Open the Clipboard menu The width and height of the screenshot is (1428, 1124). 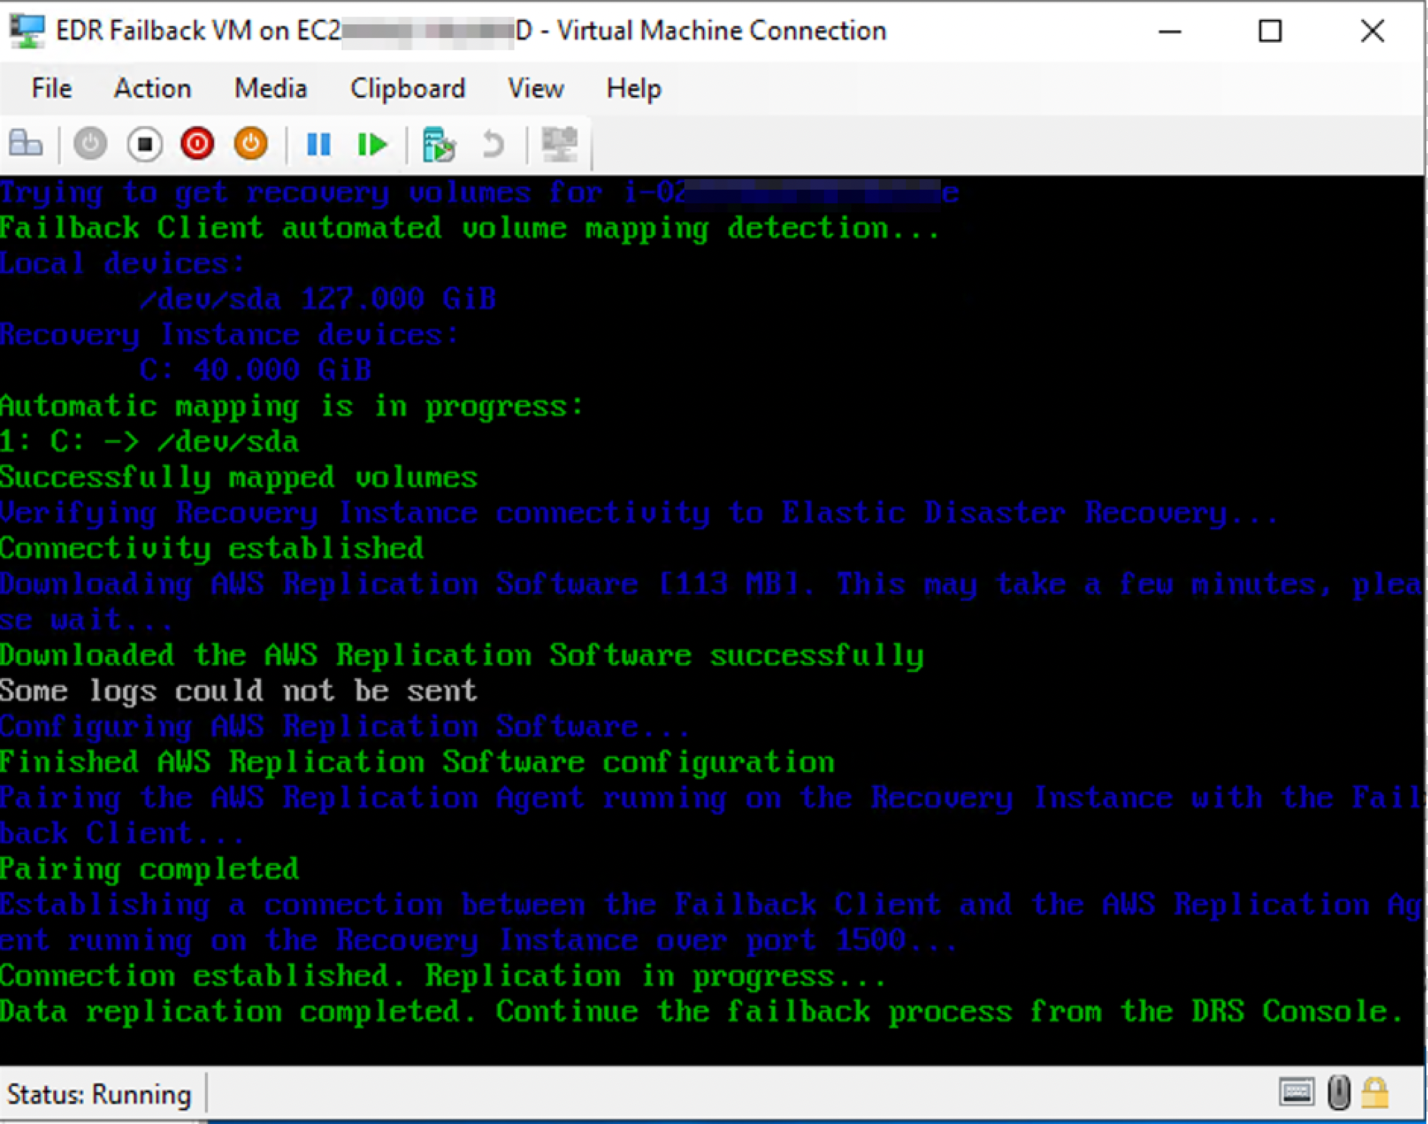(407, 88)
